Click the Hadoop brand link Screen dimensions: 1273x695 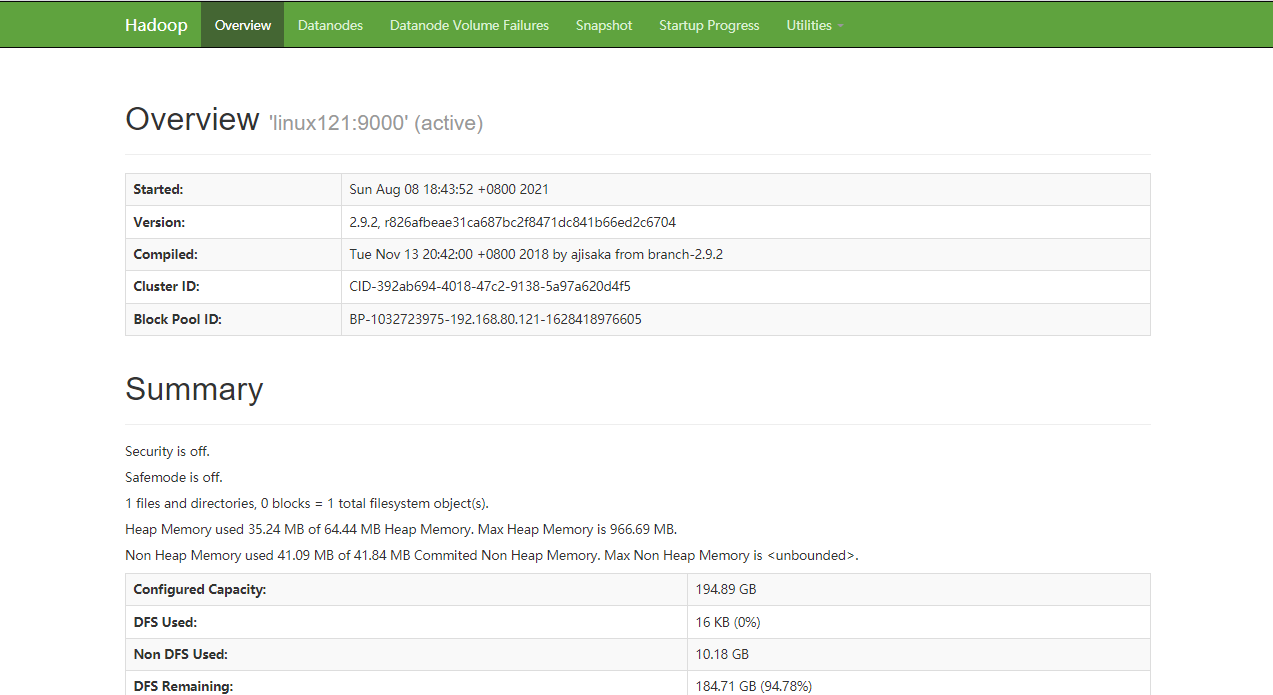156,25
